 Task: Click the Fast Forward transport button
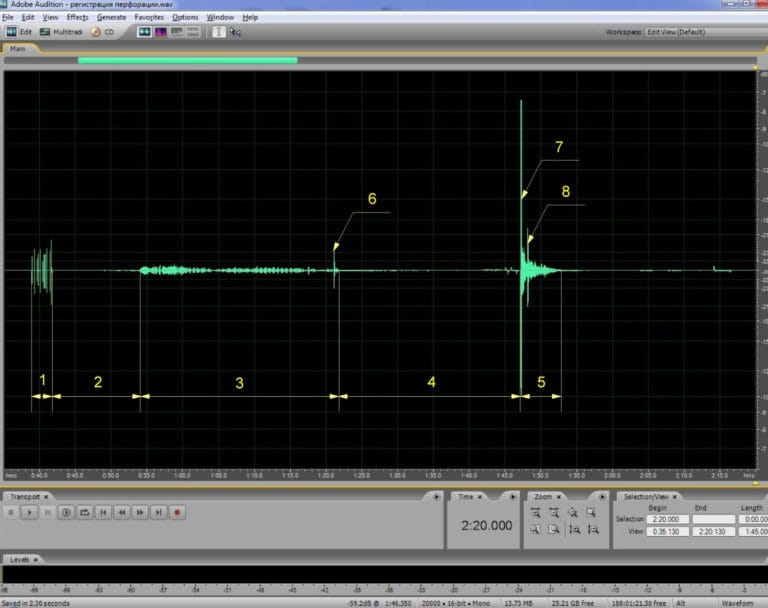coord(140,512)
